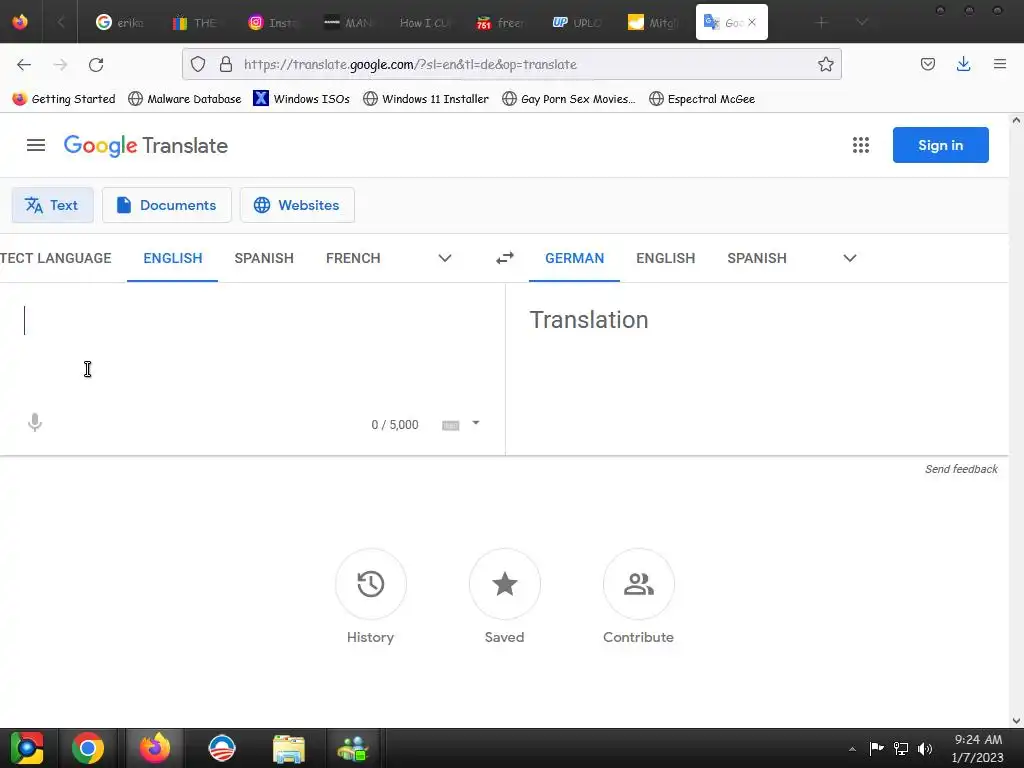Select Spanish as source language
Viewport: 1024px width, 768px height.
(264, 258)
